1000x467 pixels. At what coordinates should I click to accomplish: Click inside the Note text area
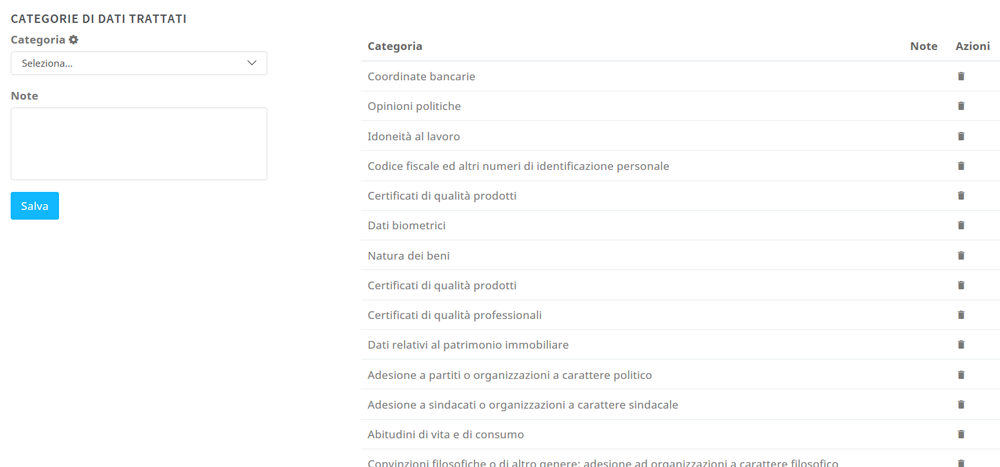tap(139, 144)
